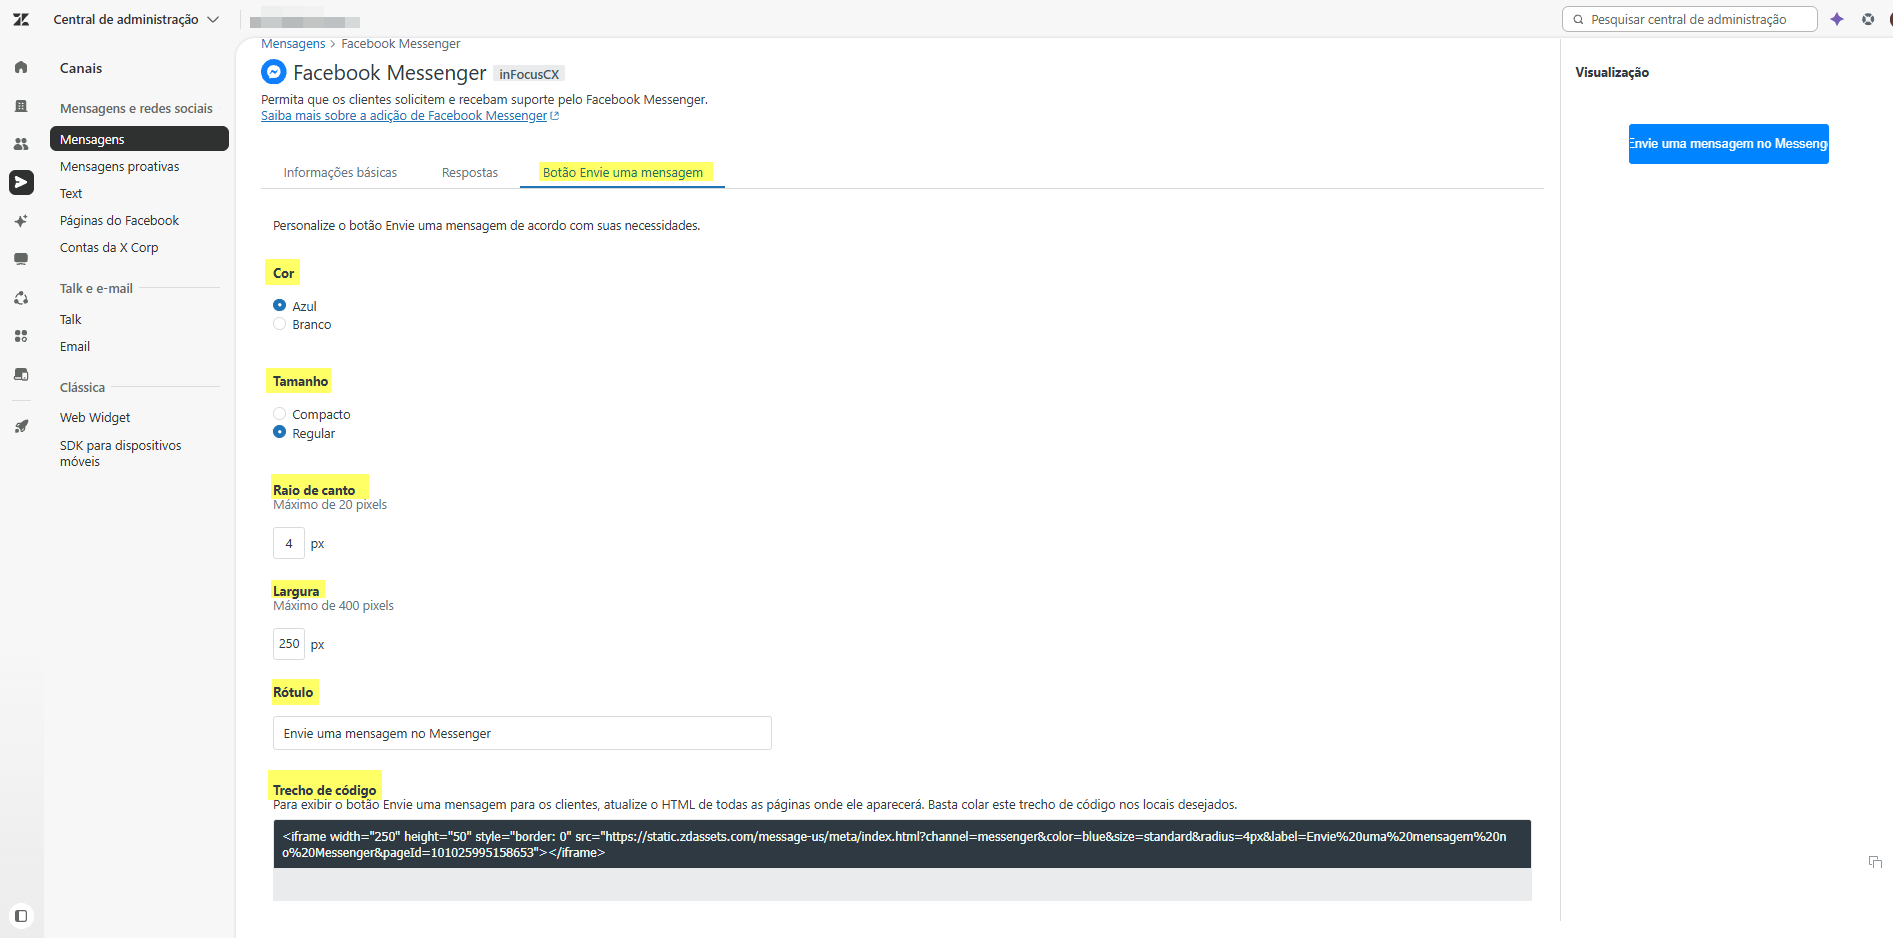Click the Clássica section label
Viewport: 1893px width, 938px height.
coord(82,387)
